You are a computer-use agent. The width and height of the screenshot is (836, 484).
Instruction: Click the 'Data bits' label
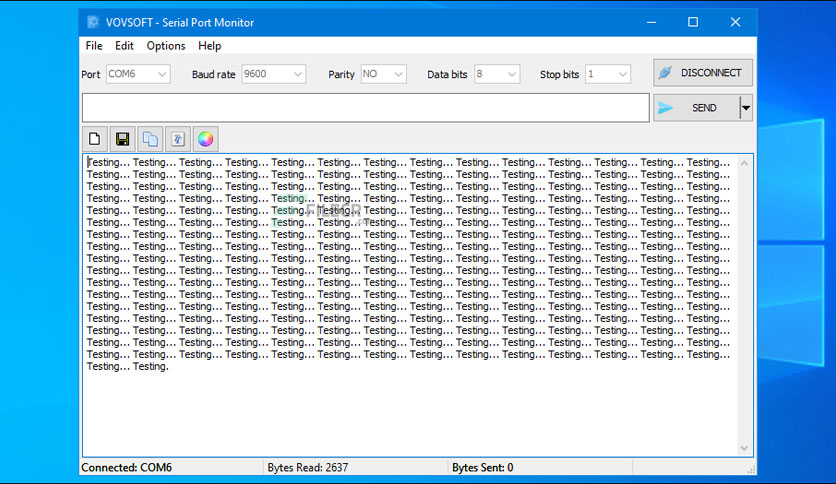coord(447,75)
